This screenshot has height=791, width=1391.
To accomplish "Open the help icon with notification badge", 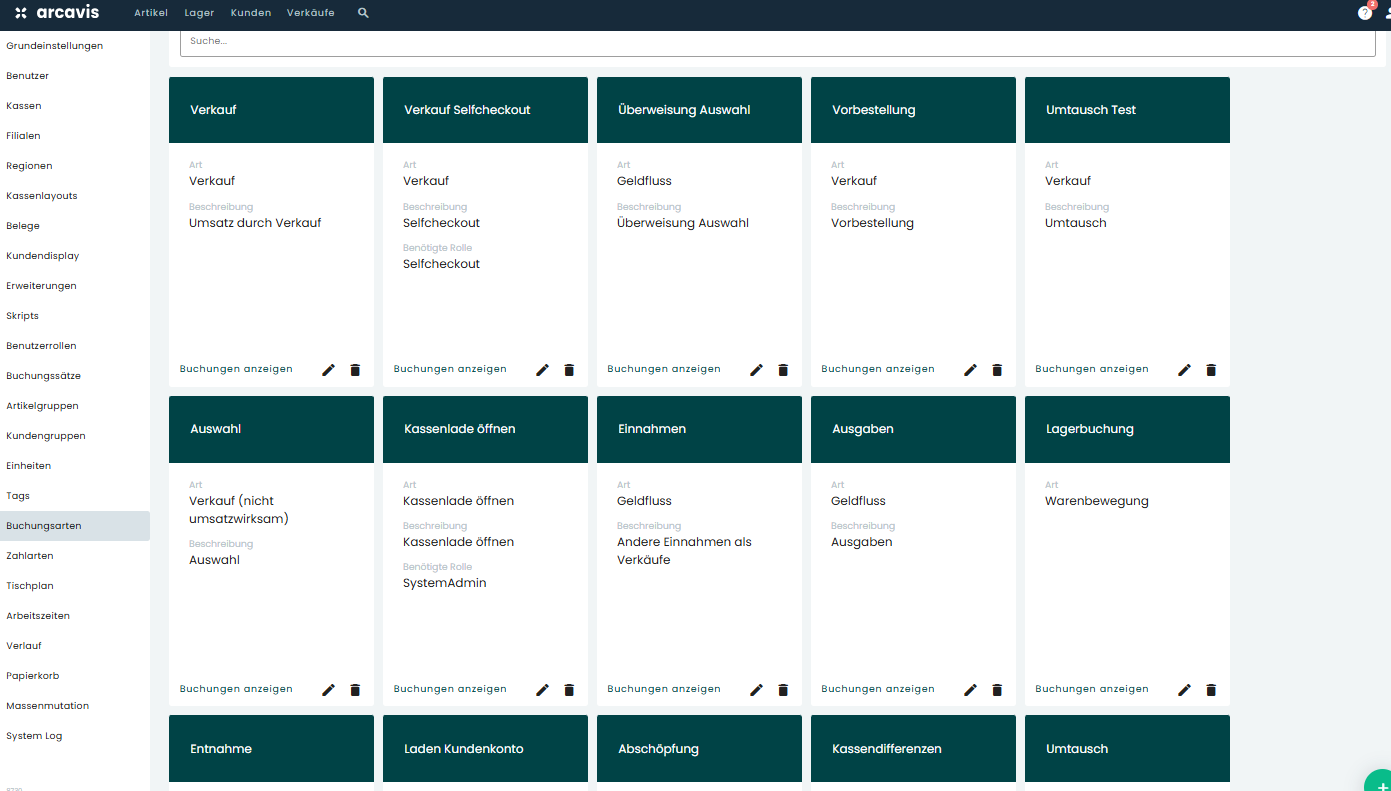I will pyautogui.click(x=1364, y=13).
